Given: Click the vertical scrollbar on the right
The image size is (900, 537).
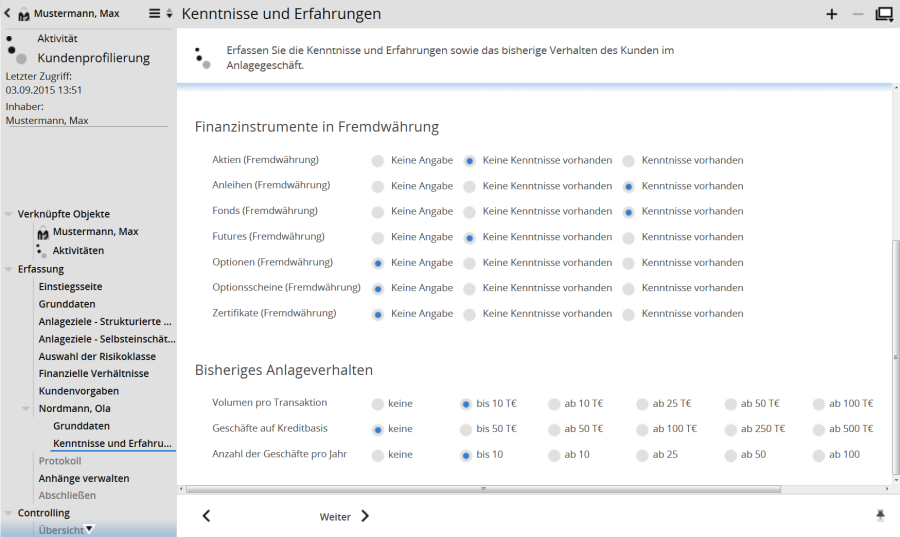Looking at the screenshot, I should pos(895,300).
